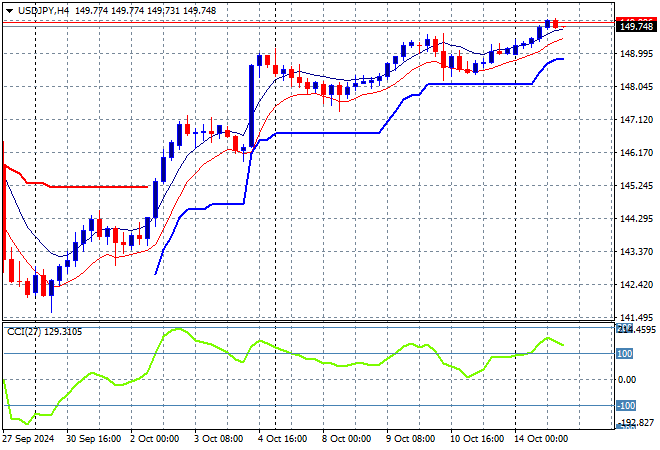This screenshot has height=450, width=660.
Task: Click the 144.295 price axis label
Action: 636,218
